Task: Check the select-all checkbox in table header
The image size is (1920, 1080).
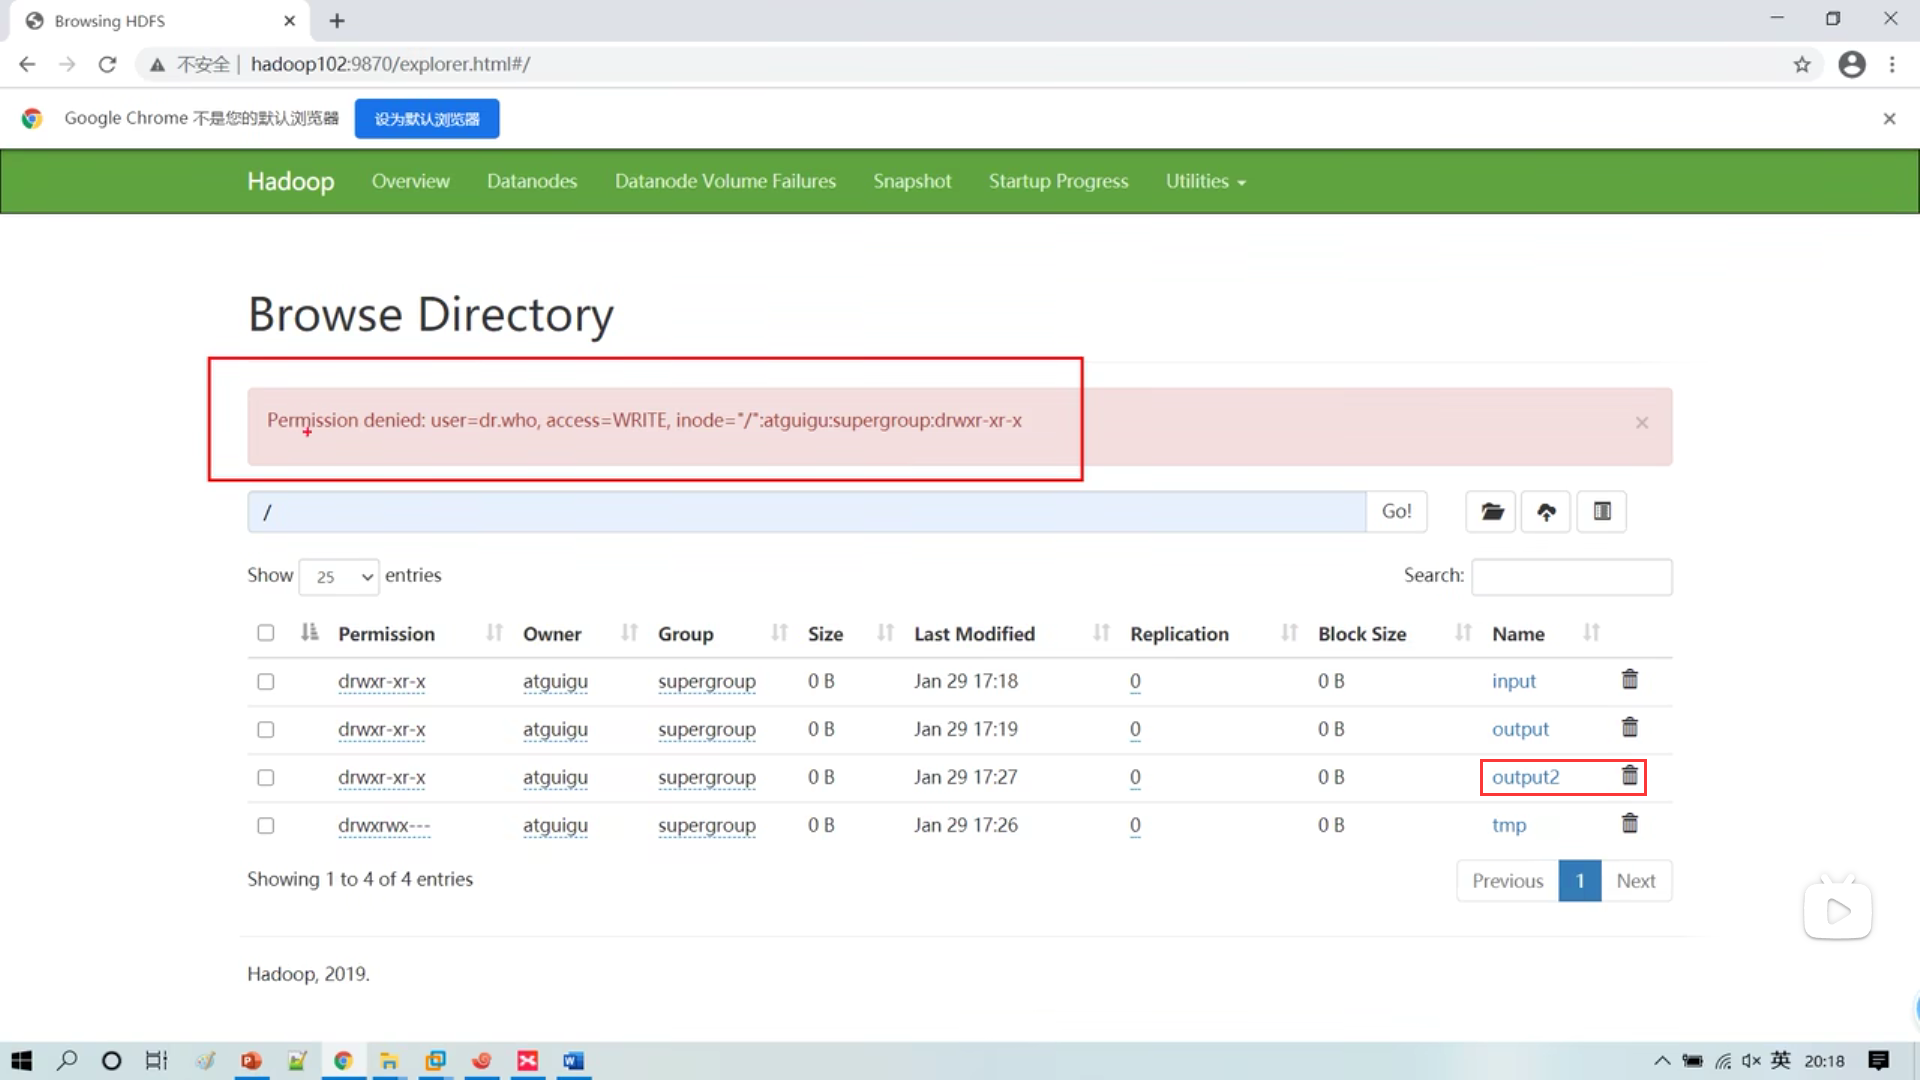Action: 265,633
